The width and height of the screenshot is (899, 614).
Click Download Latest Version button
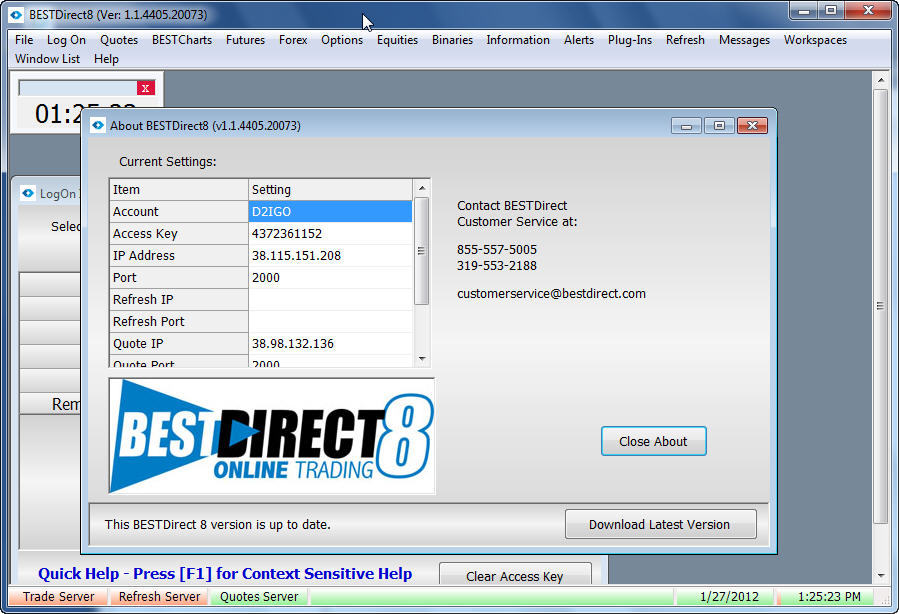tap(660, 525)
